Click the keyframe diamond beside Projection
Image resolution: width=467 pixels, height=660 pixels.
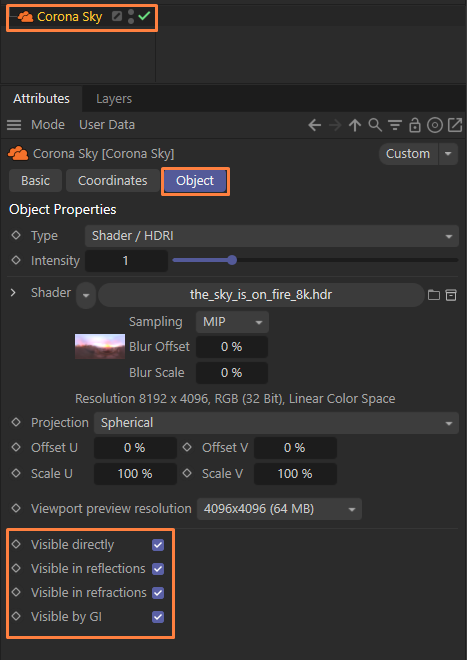pyautogui.click(x=16, y=422)
